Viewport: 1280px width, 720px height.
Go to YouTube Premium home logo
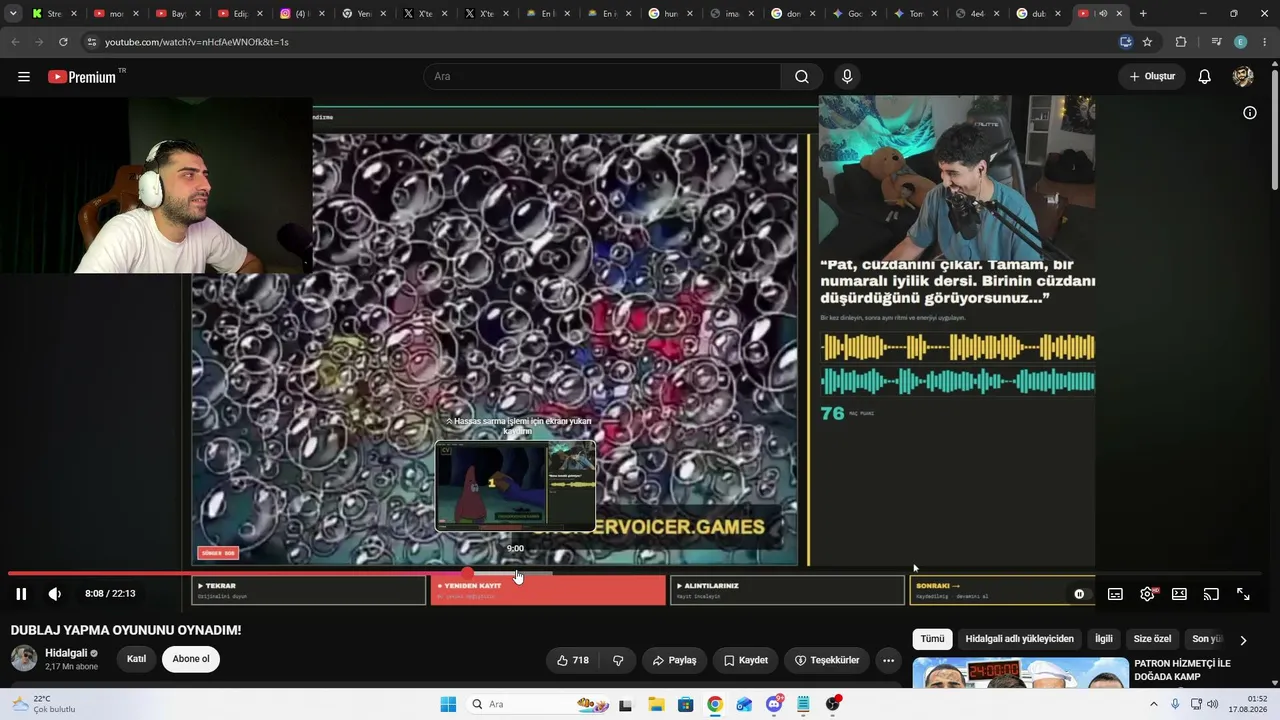coord(82,77)
